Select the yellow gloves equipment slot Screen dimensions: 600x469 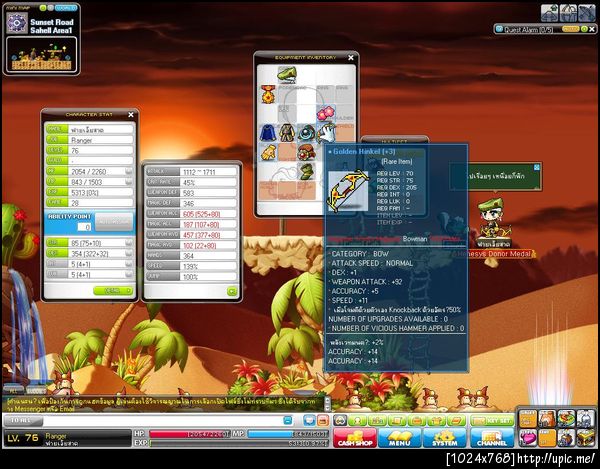(x=268, y=152)
